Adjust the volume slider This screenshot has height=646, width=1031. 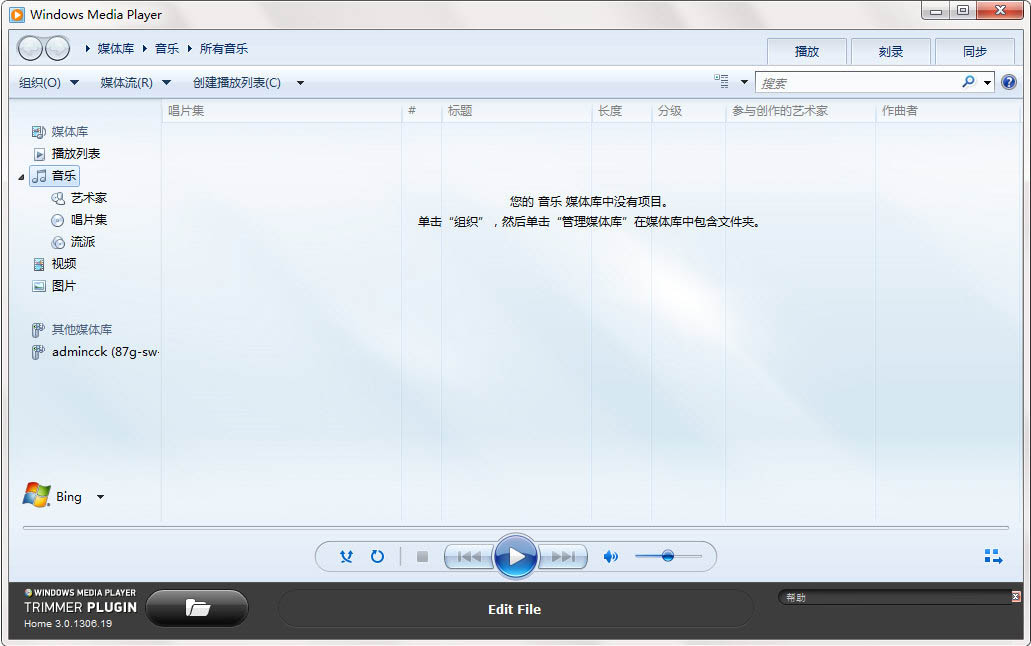tap(668, 557)
